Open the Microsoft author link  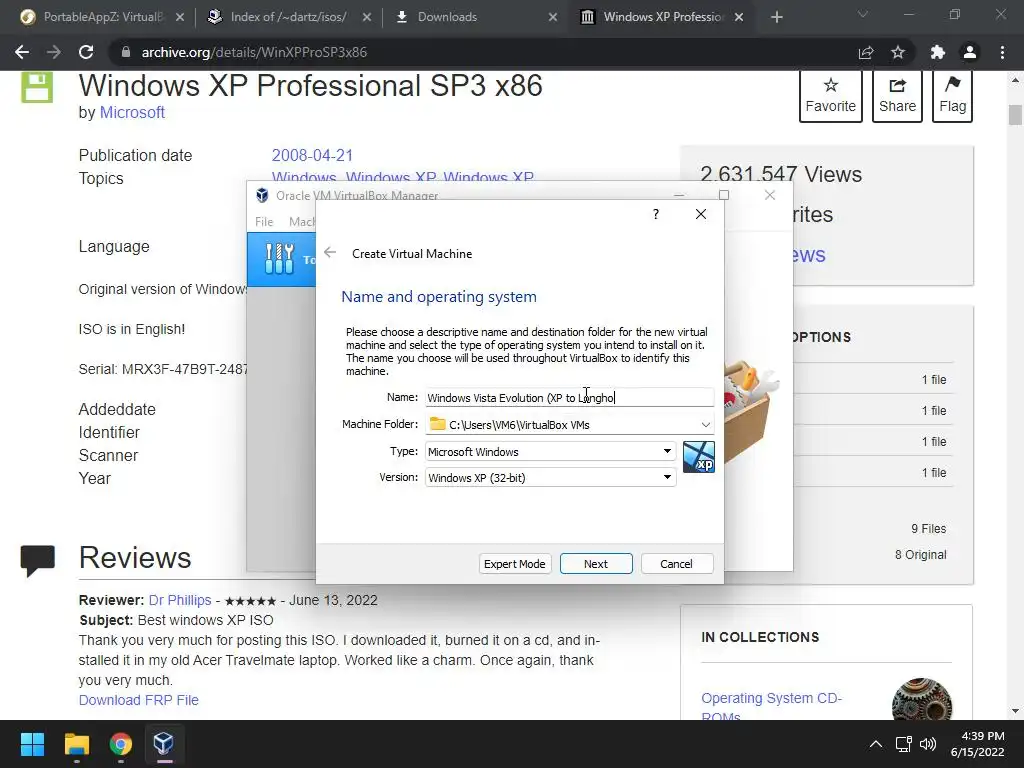(132, 112)
